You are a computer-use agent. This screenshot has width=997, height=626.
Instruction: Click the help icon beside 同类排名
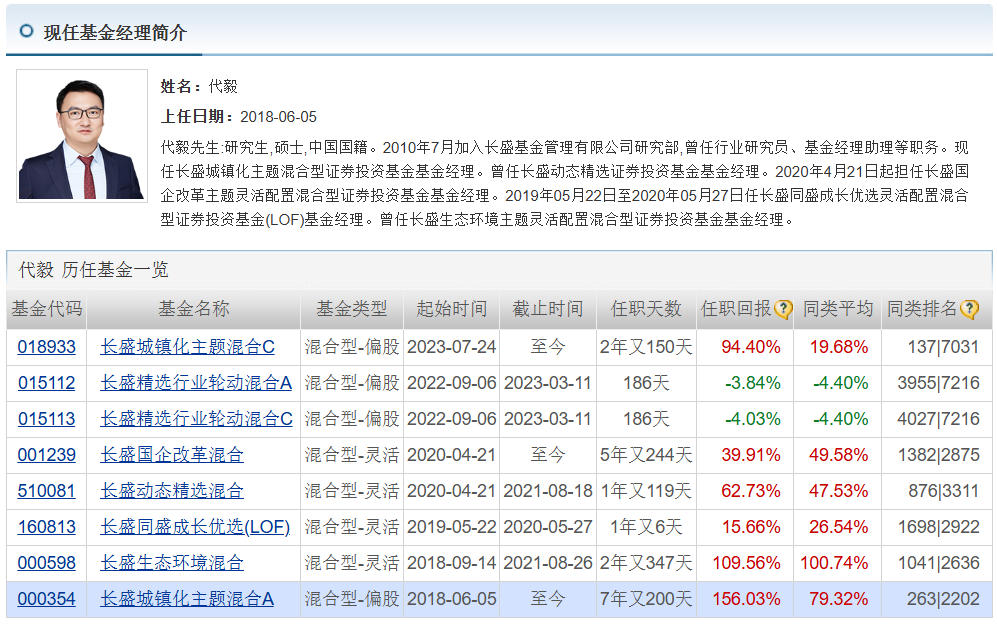[969, 310]
